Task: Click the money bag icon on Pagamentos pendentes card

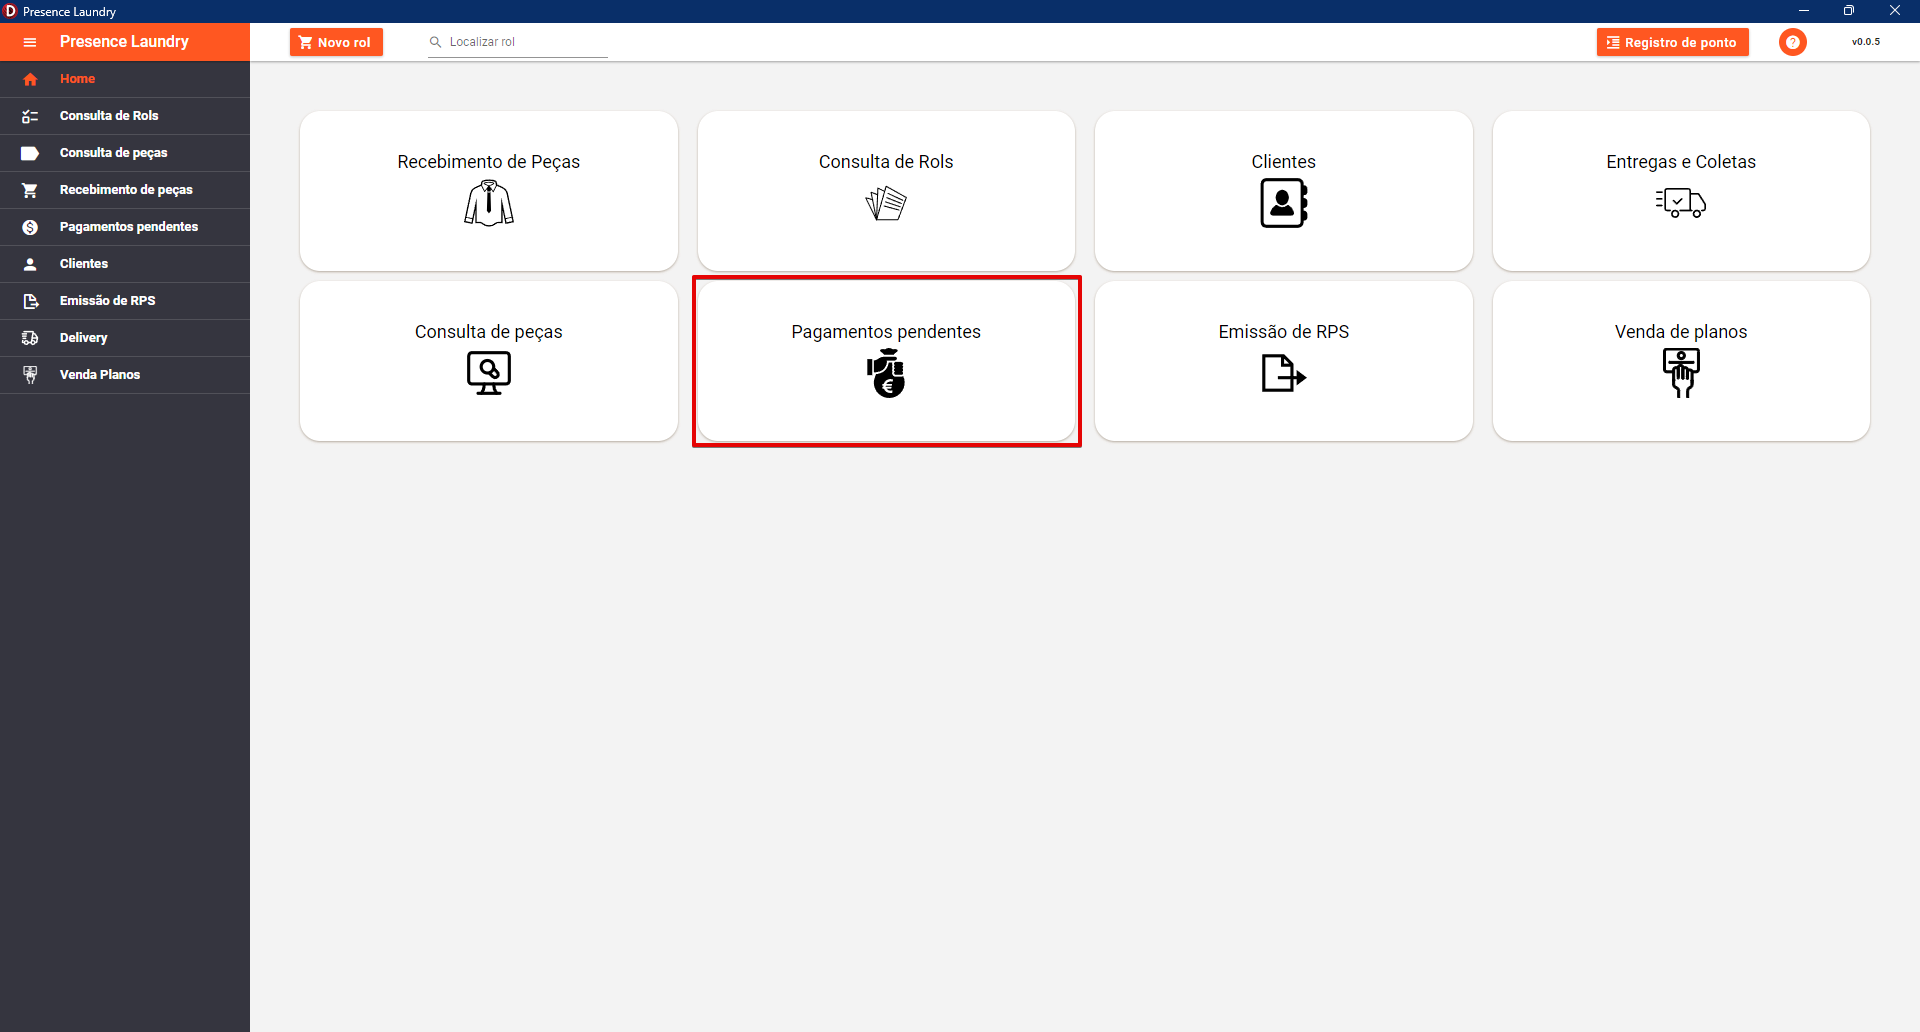Action: [x=886, y=373]
